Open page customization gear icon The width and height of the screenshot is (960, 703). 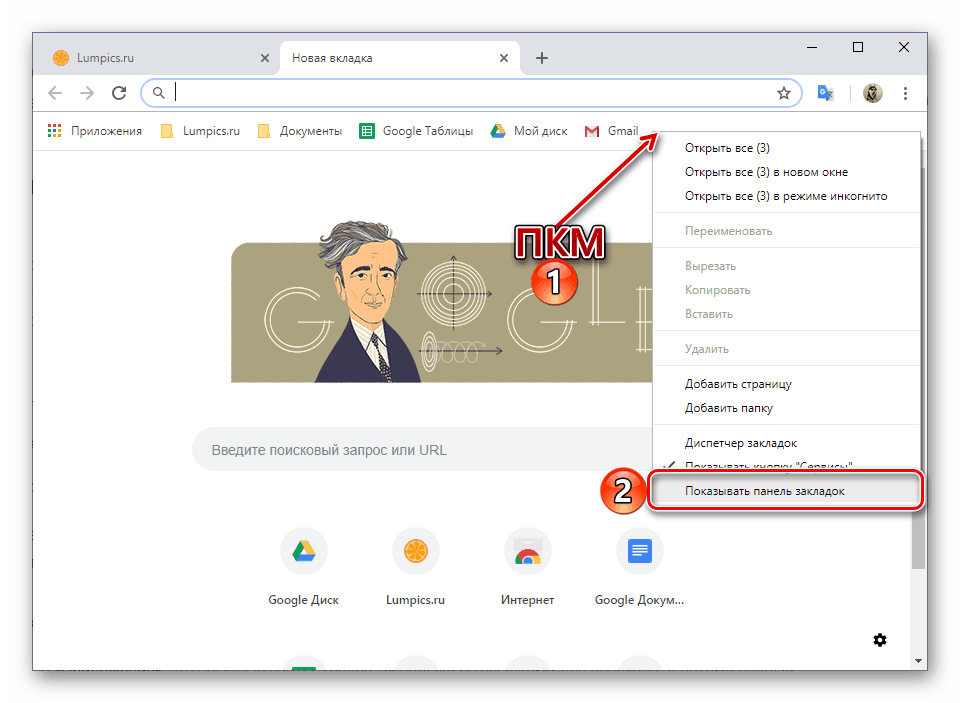(x=880, y=640)
